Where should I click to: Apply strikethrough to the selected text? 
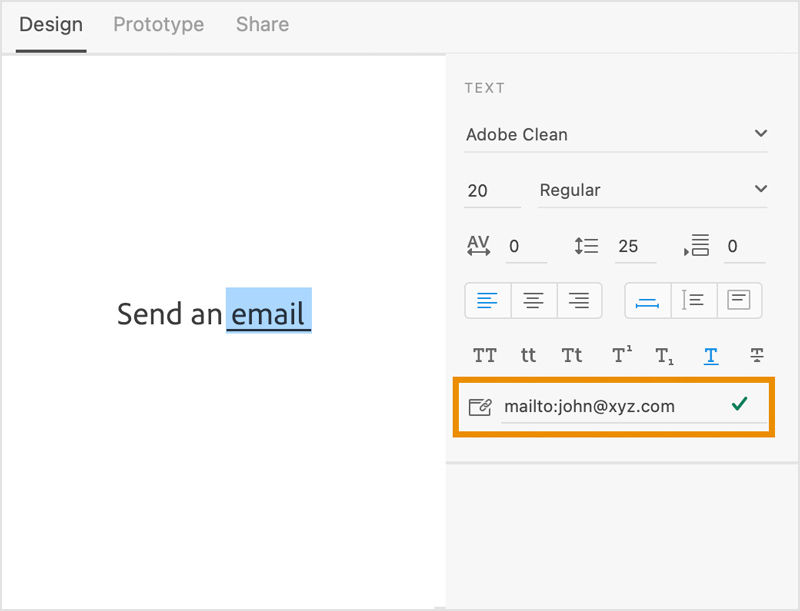755,355
